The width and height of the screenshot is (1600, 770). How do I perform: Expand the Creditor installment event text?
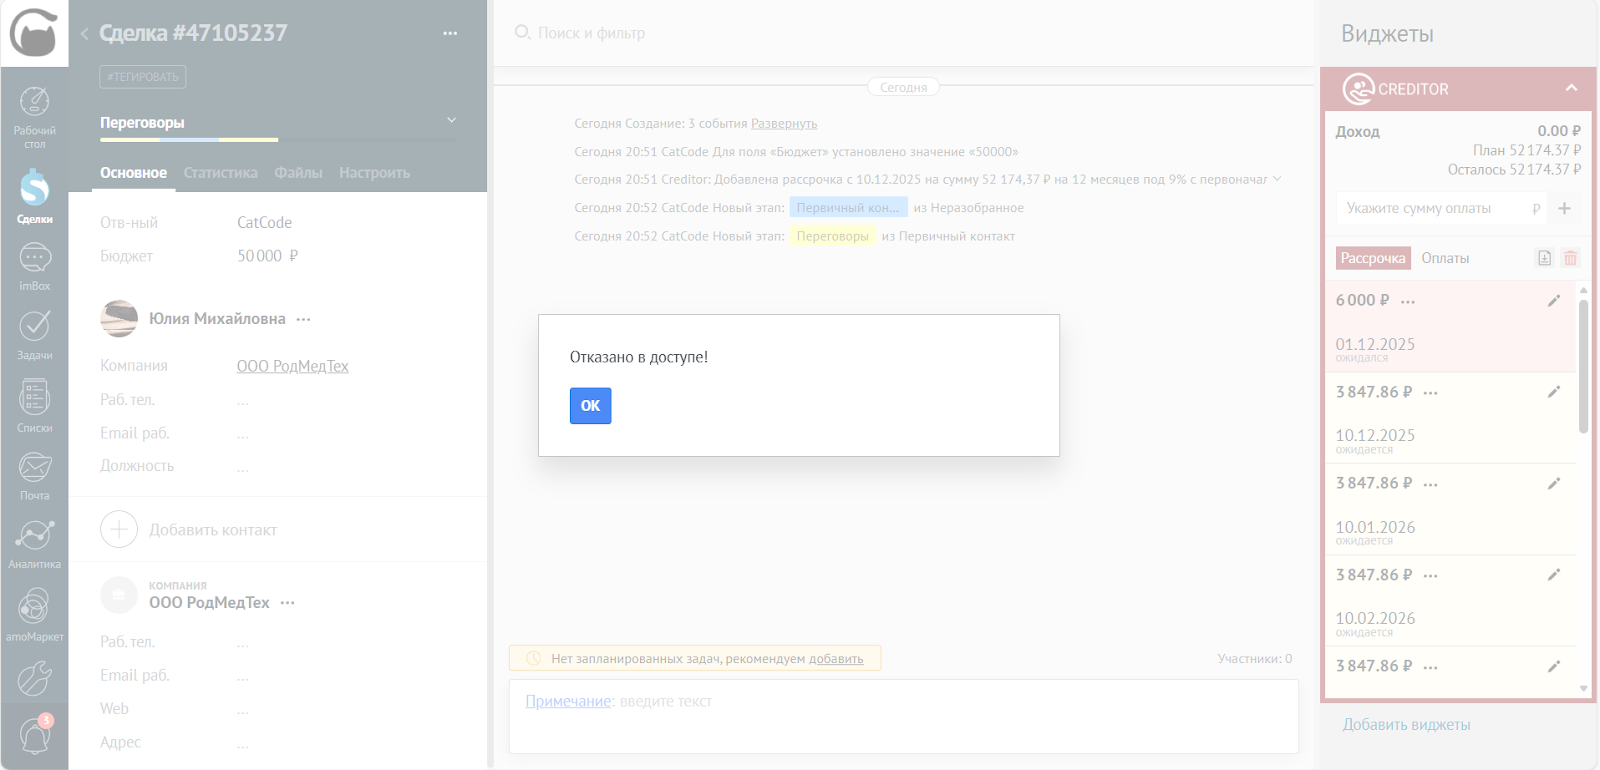click(x=1276, y=180)
